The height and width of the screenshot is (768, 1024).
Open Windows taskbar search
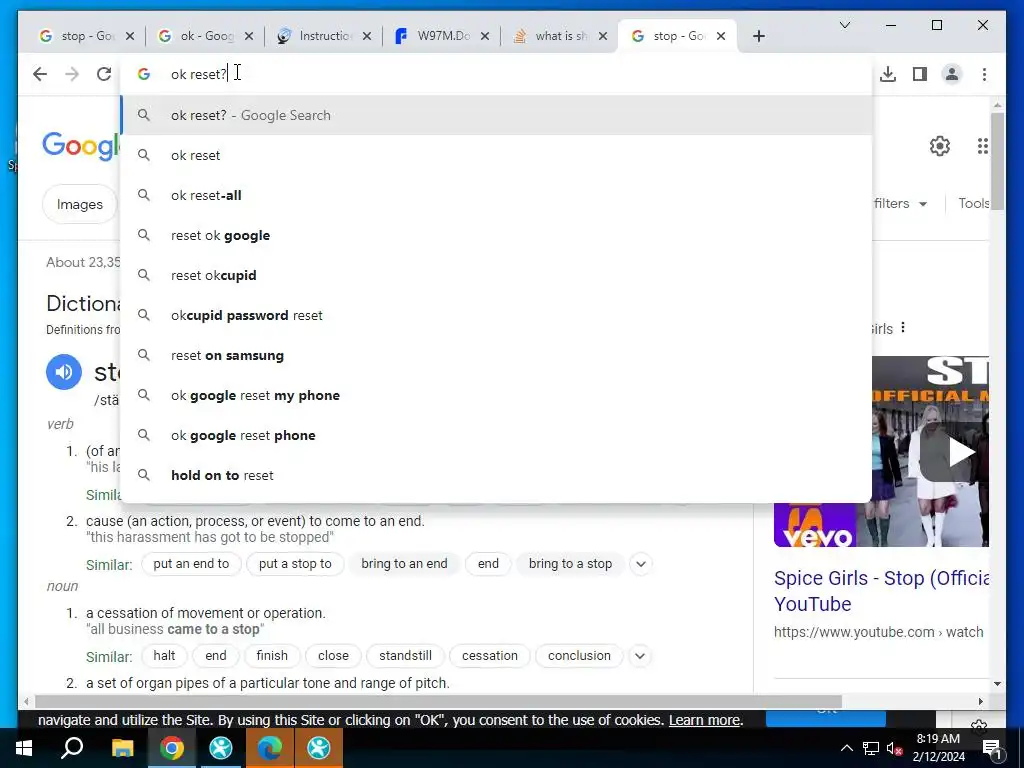click(72, 748)
